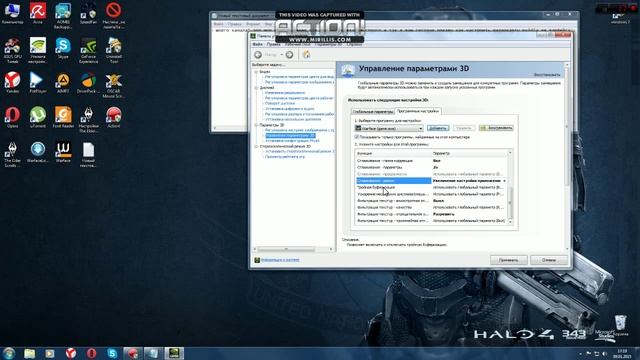Launch Action! desktop shortcut
Viewport: 640px width, 360px height.
click(x=113, y=118)
